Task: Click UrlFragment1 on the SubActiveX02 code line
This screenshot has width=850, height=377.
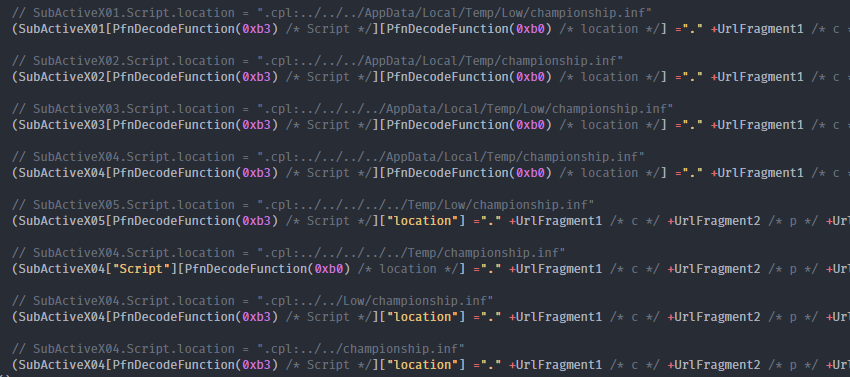Action: click(760, 76)
